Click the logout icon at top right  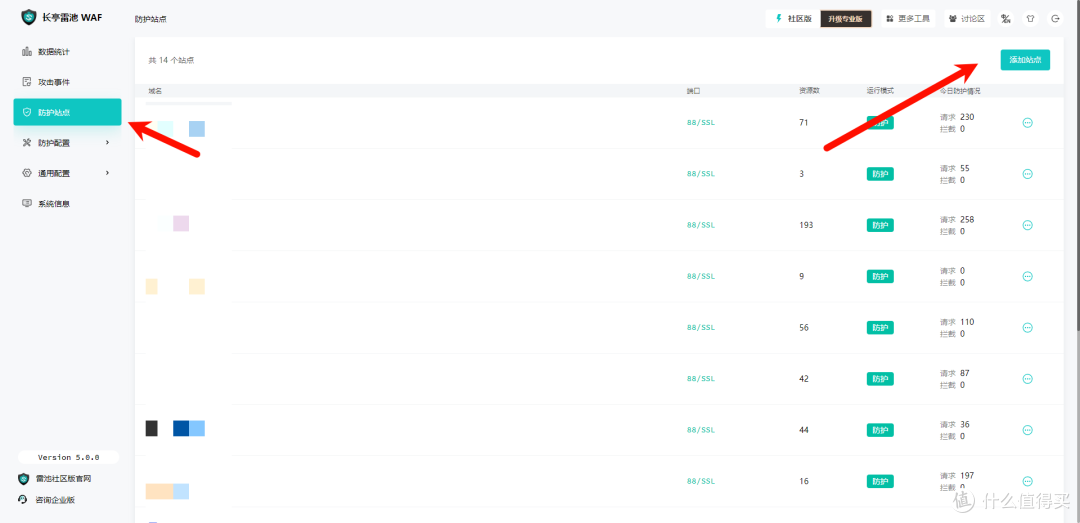click(1057, 18)
